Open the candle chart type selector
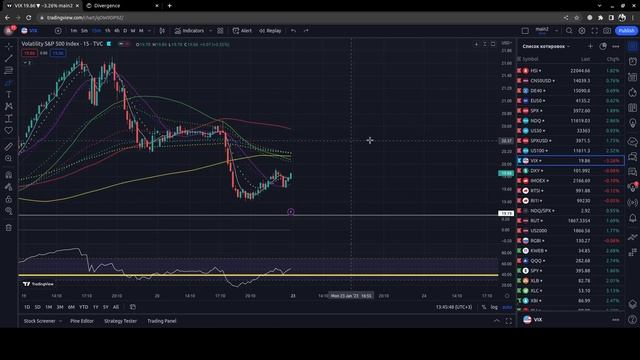Image resolution: width=640 pixels, height=360 pixels. click(x=162, y=31)
